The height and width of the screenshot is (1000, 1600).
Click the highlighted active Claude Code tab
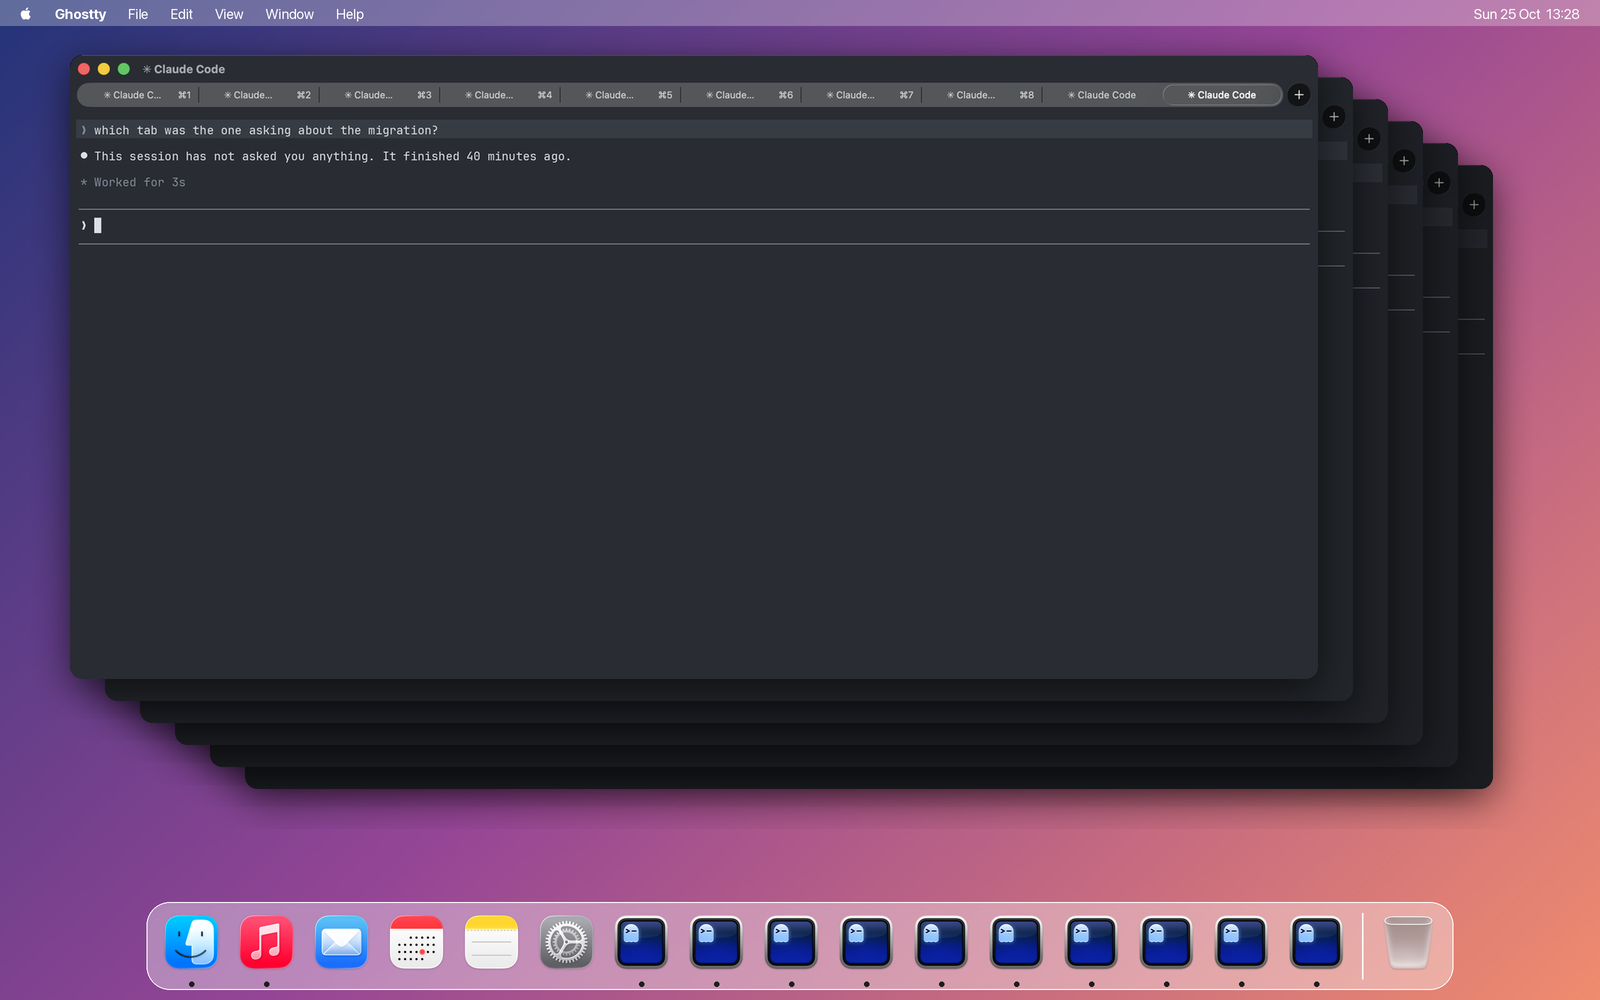click(x=1222, y=95)
